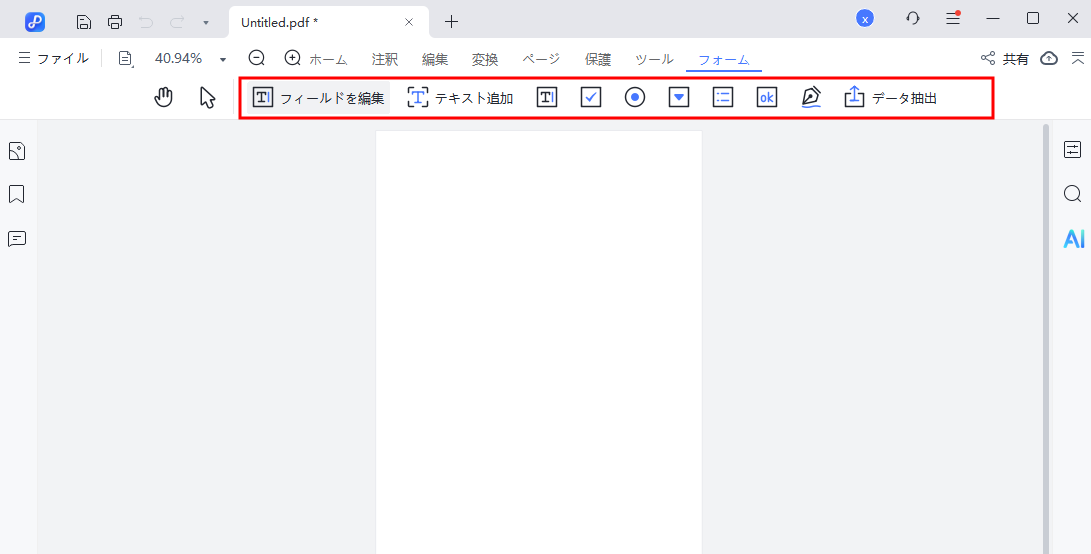Click the 共有 share button
This screenshot has height=554, width=1091.
(1004, 59)
